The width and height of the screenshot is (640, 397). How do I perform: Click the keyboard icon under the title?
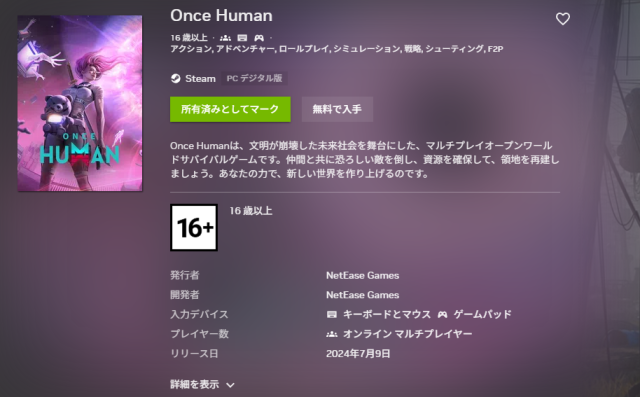[x=242, y=38]
